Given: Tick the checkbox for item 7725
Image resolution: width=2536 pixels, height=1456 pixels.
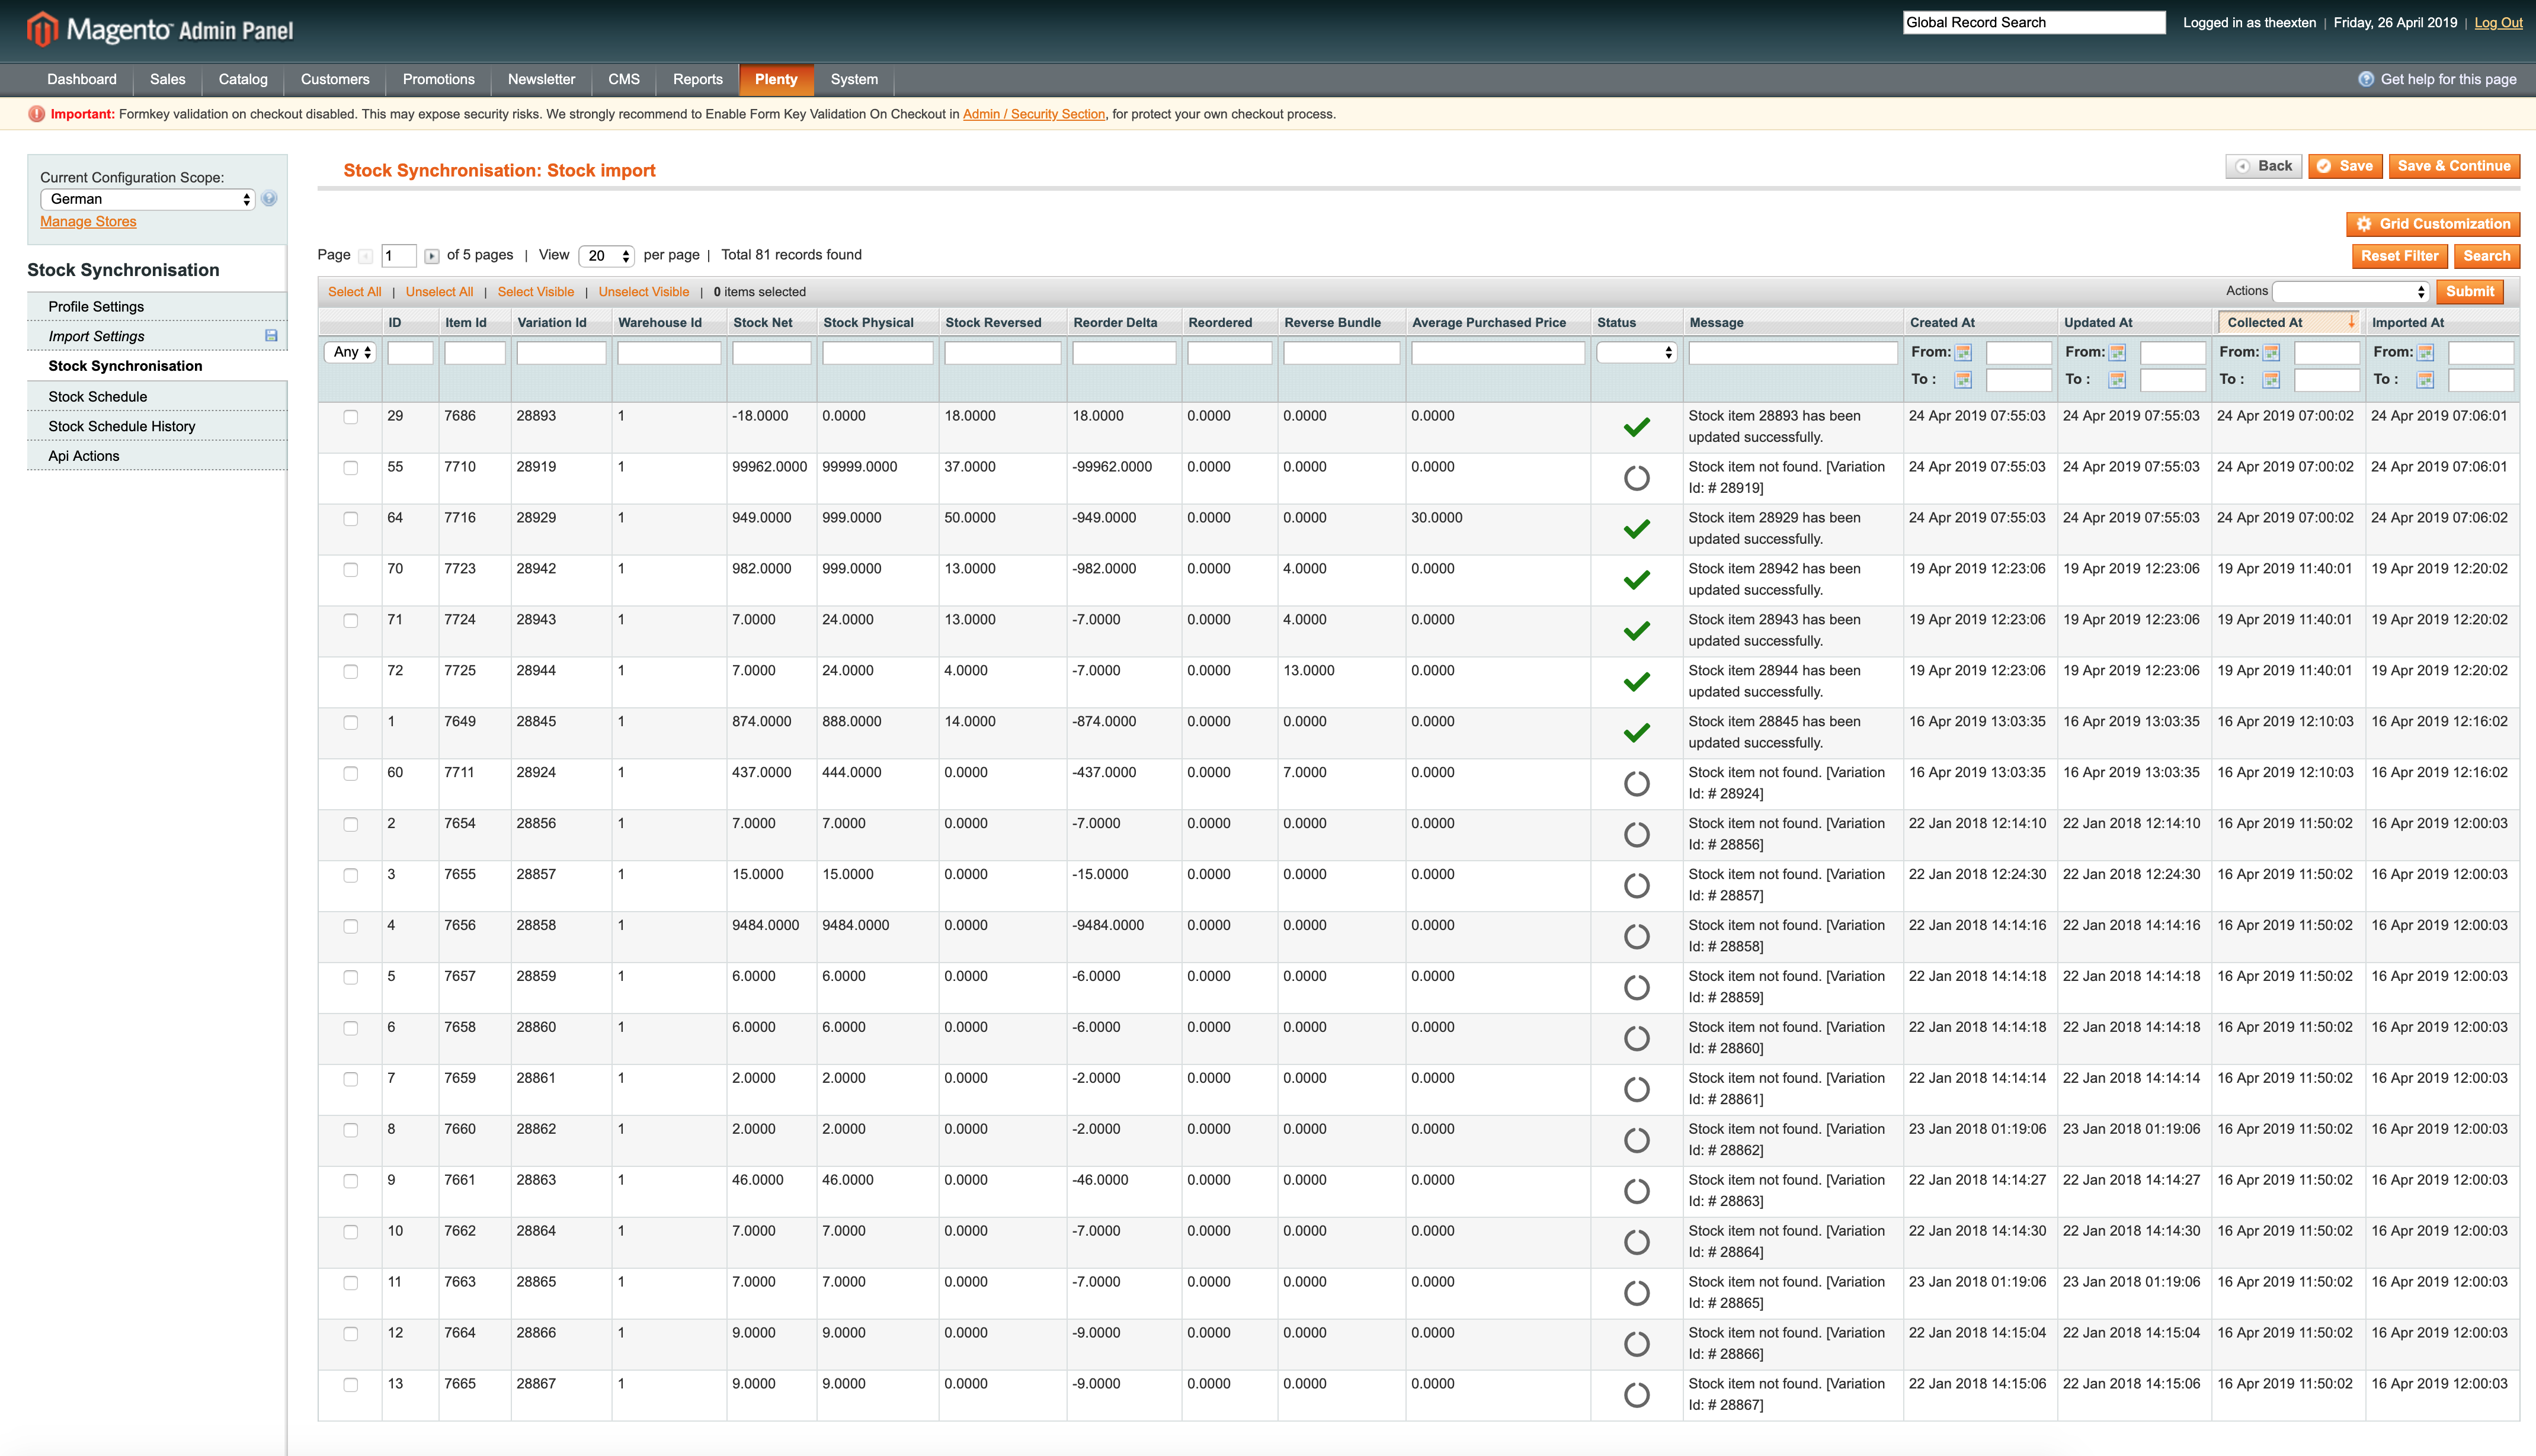Looking at the screenshot, I should coord(350,672).
